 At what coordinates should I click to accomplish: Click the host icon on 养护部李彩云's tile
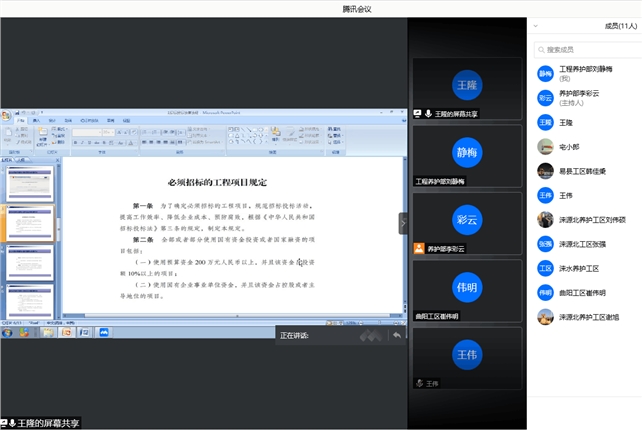click(419, 248)
